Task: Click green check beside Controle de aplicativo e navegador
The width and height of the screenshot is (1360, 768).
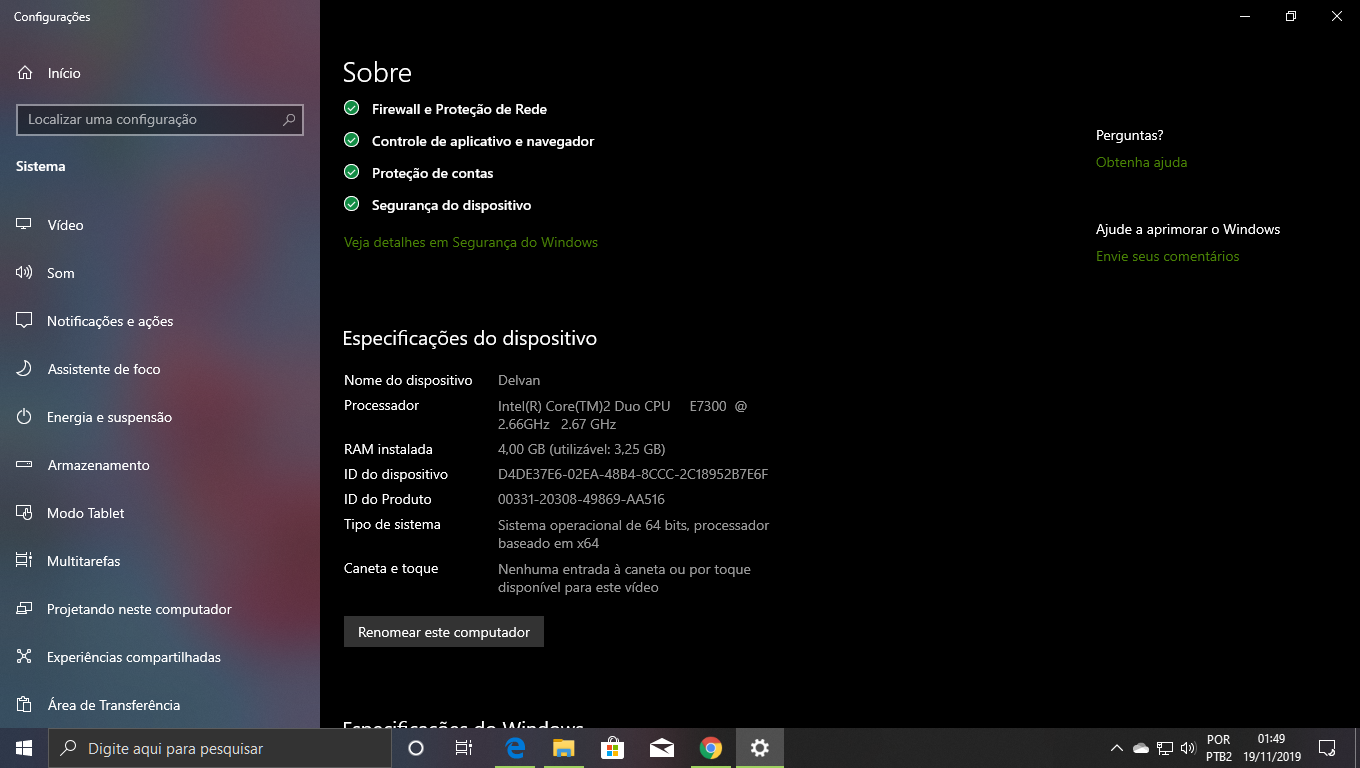Action: tap(351, 140)
